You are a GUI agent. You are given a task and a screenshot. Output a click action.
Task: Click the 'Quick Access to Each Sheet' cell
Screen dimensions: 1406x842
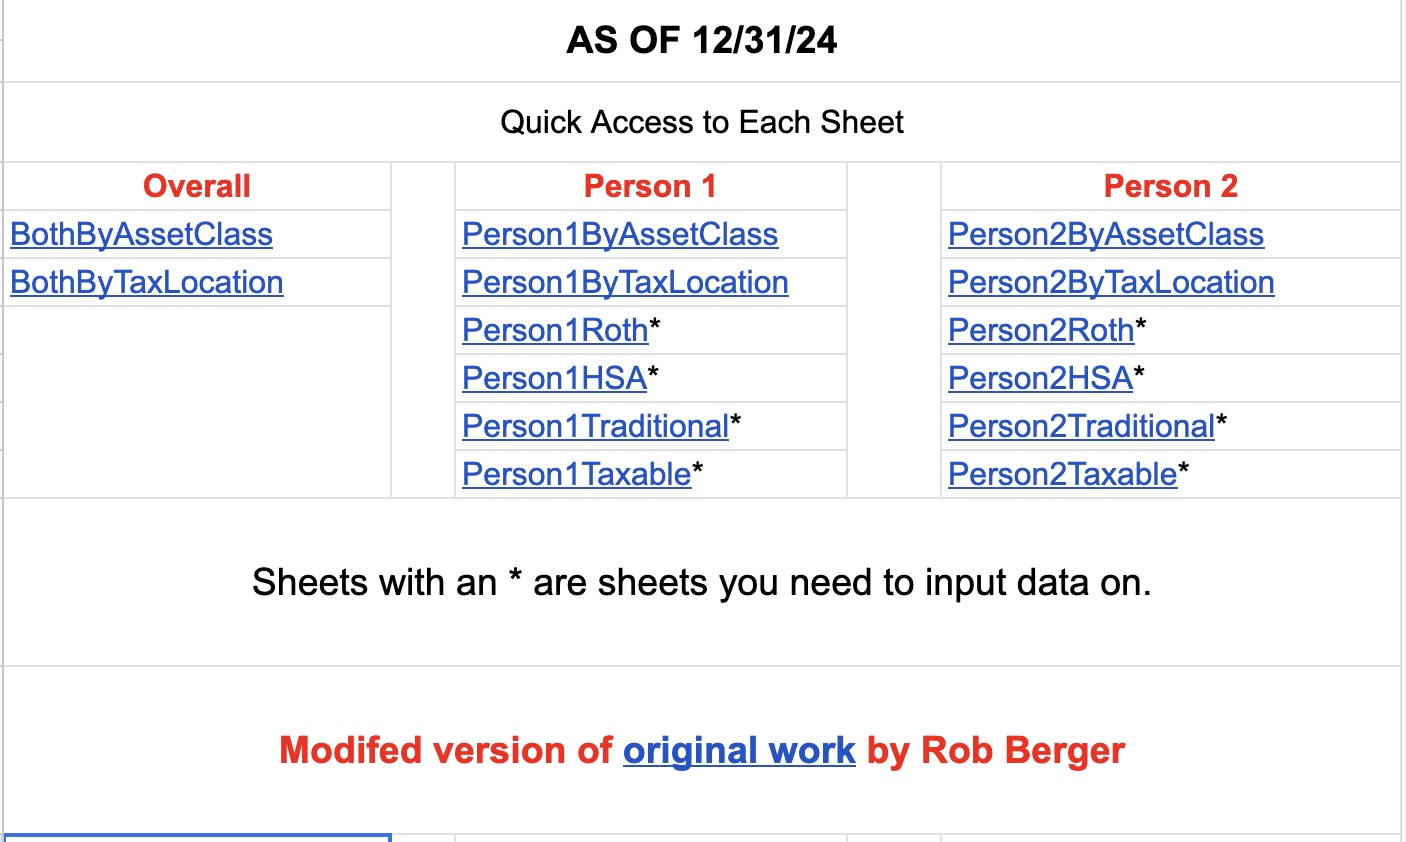pos(702,122)
